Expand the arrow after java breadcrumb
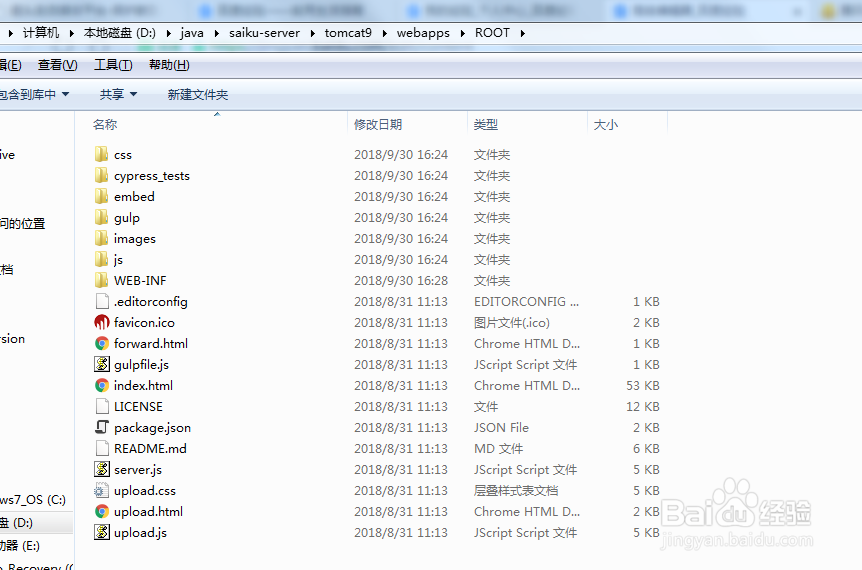Viewport: 862px width, 570px height. pos(217,33)
